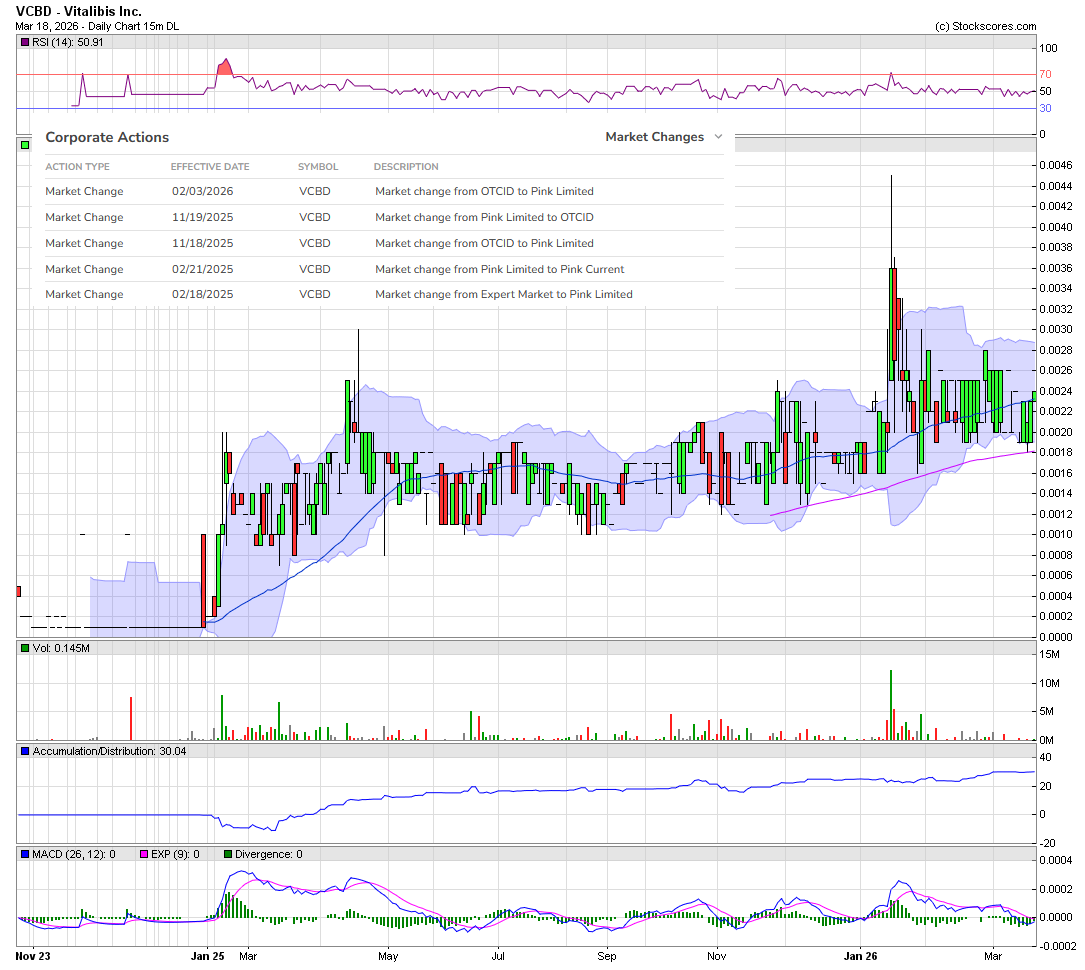This screenshot has width=1085, height=970.
Task: Click the Nov 23 time axis label
Action: point(33,956)
